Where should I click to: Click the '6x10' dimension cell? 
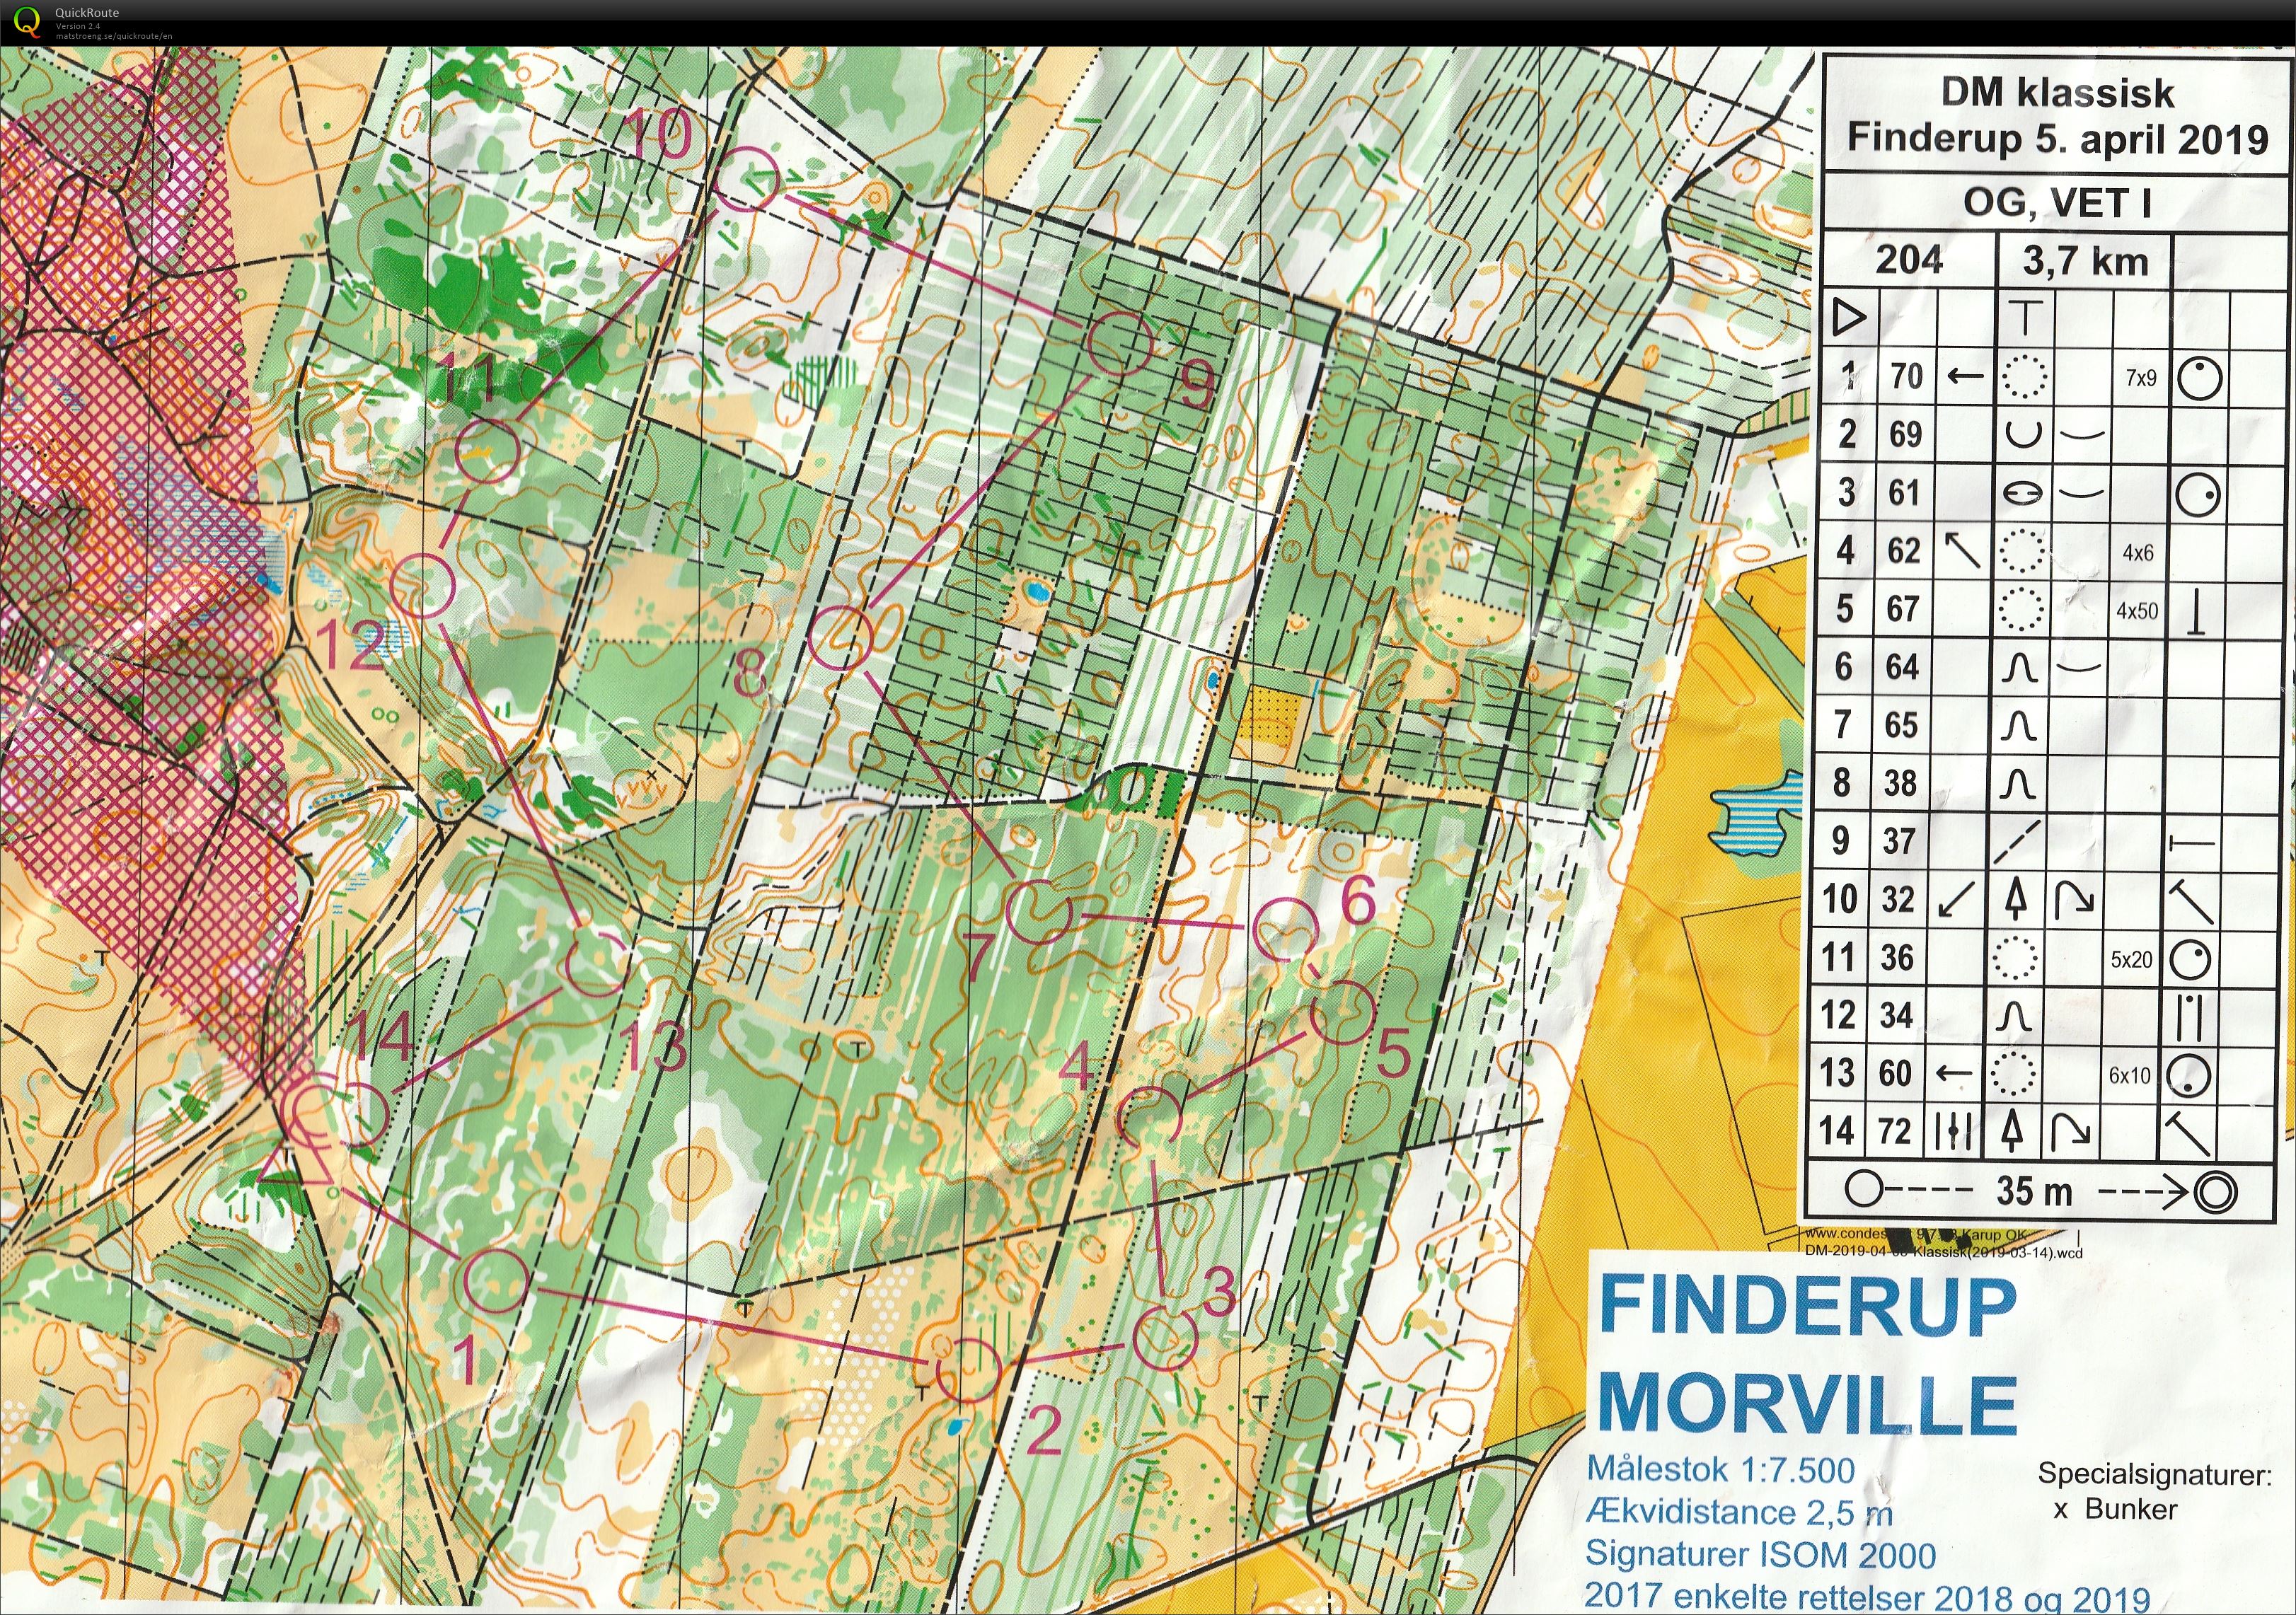coord(2130,1075)
